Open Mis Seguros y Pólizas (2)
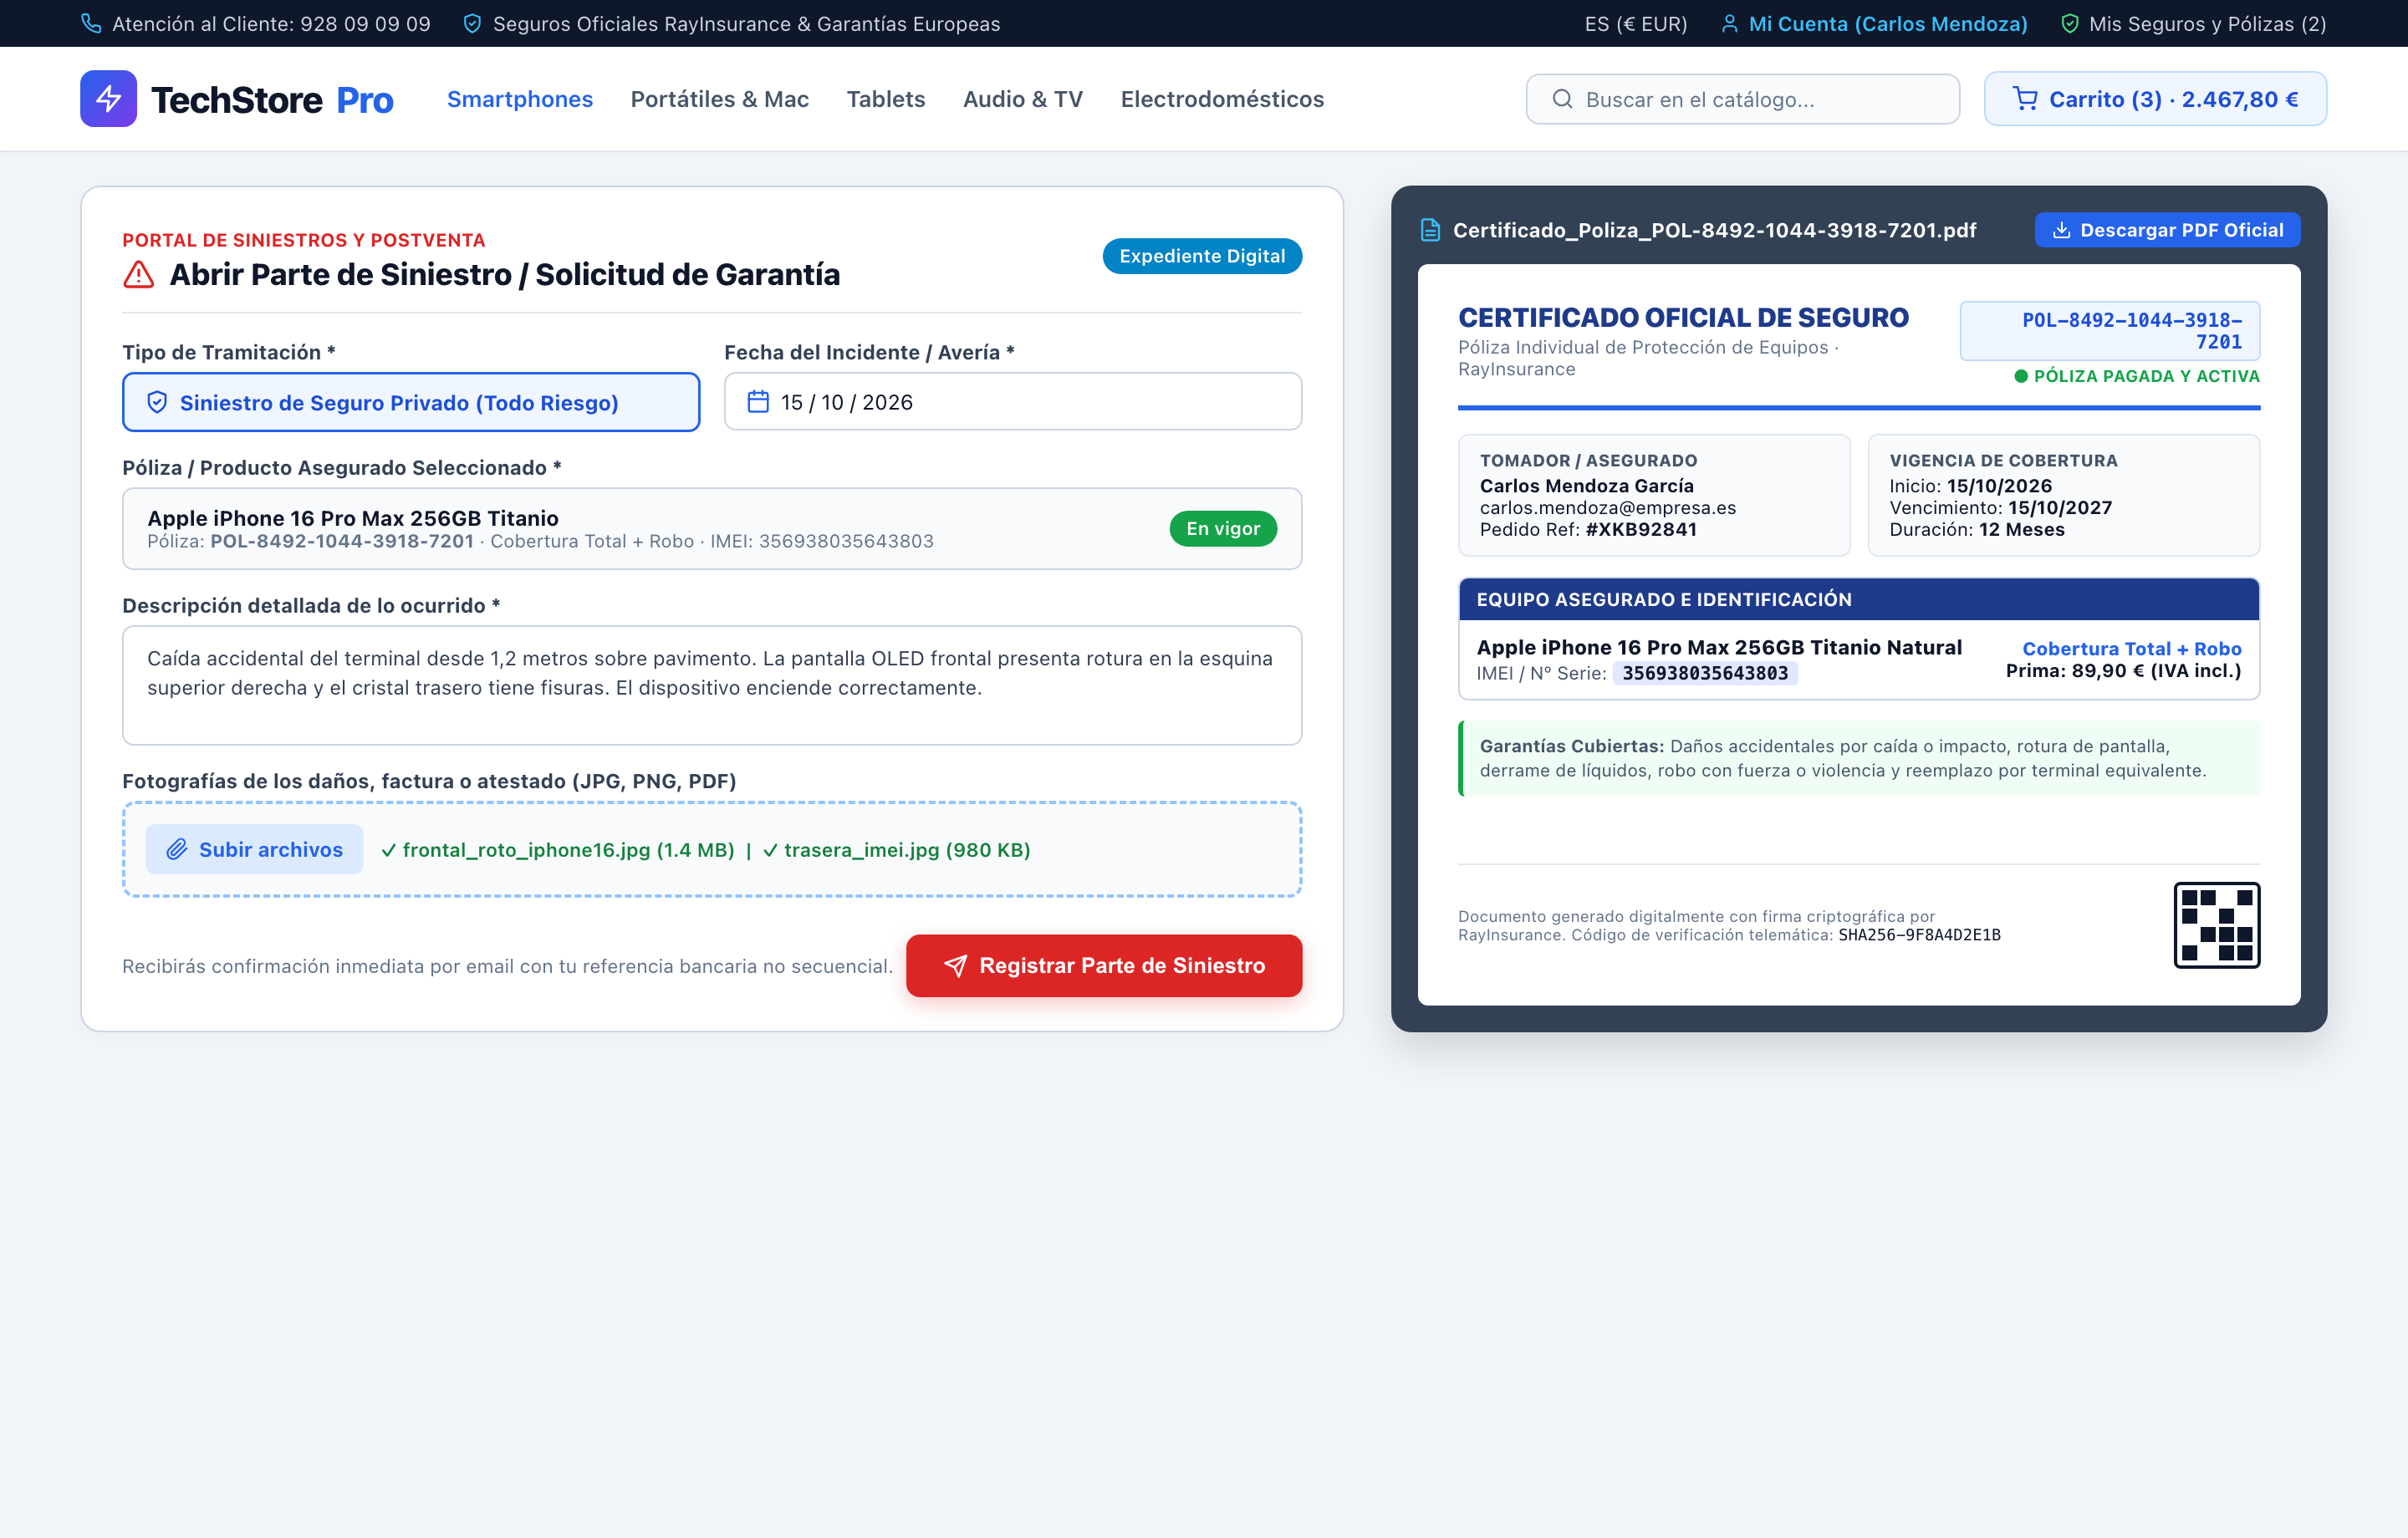The width and height of the screenshot is (2408, 1538). 2194,23
